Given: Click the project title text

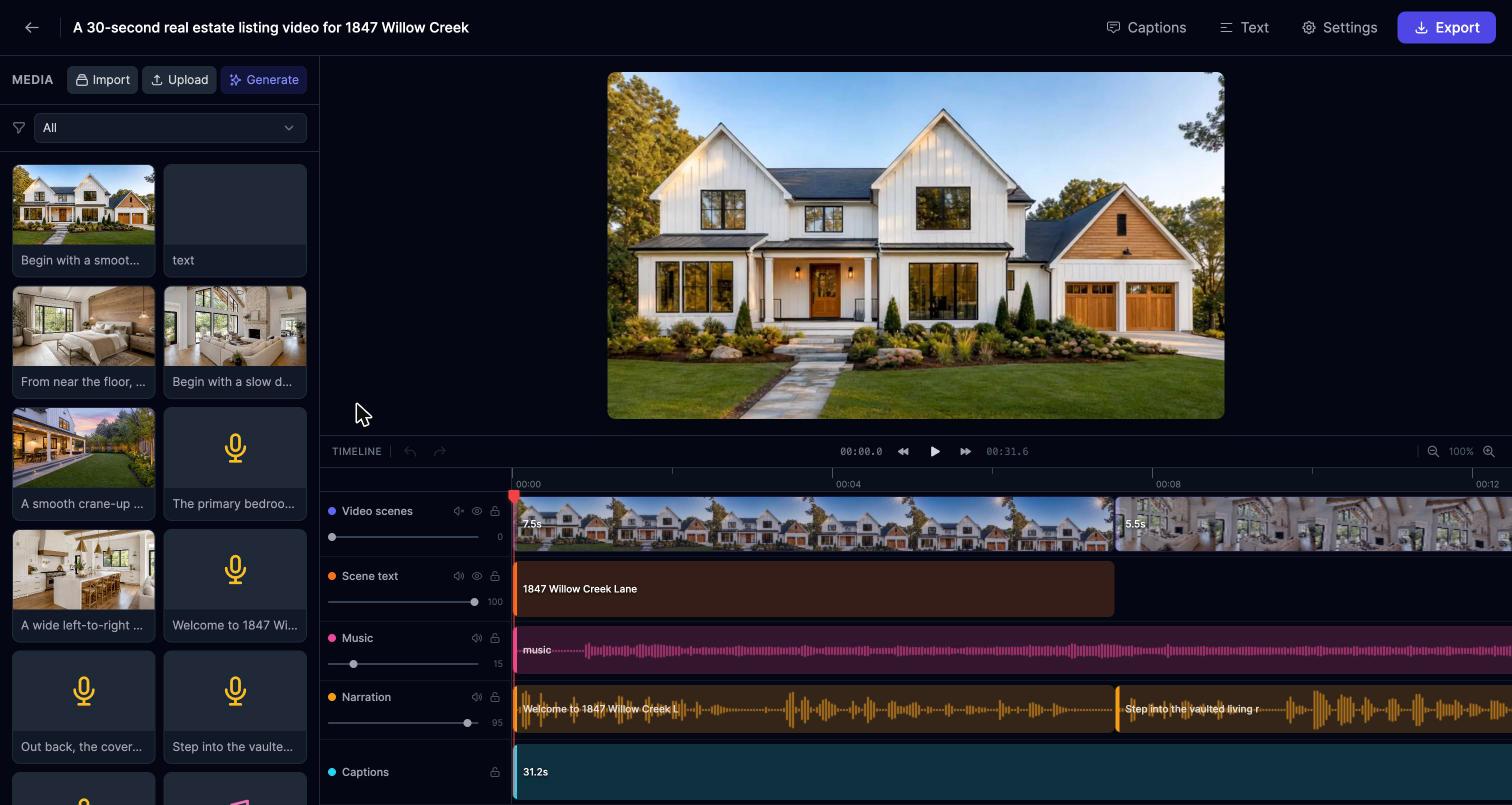Looking at the screenshot, I should tap(271, 28).
